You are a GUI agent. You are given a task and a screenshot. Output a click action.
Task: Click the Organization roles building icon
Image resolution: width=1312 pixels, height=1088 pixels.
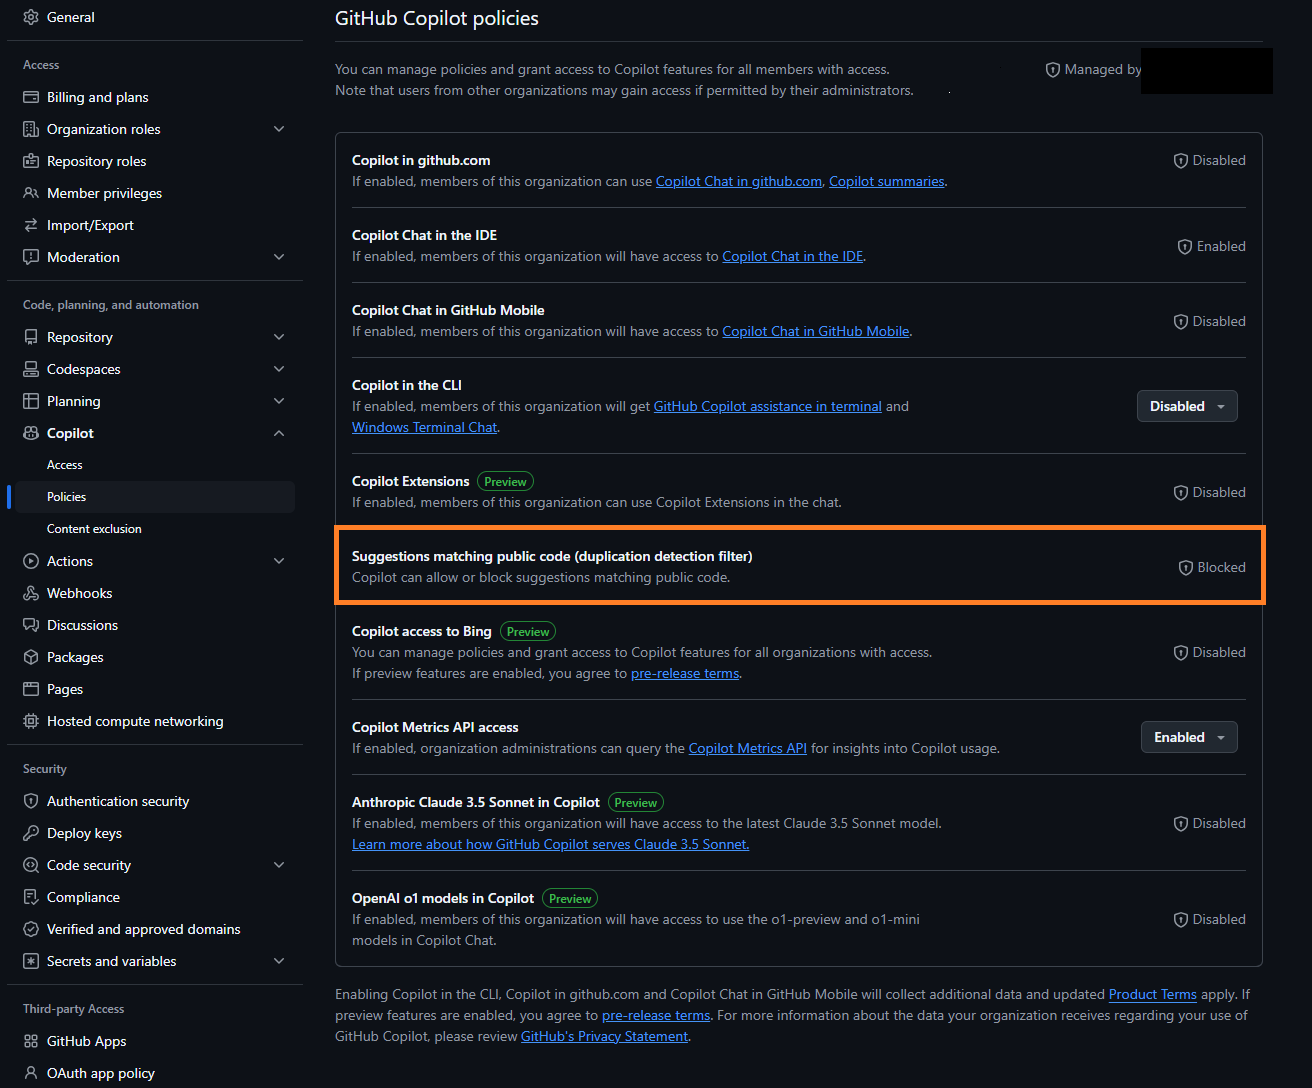click(31, 129)
